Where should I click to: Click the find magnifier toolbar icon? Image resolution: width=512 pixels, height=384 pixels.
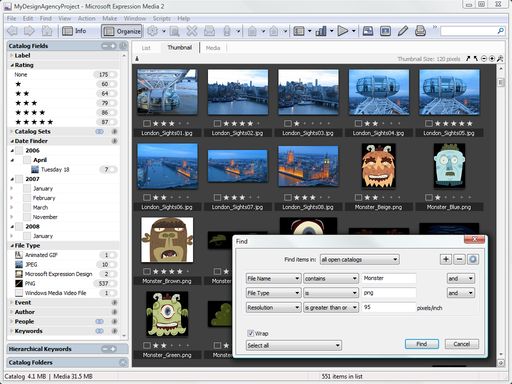coord(174,31)
